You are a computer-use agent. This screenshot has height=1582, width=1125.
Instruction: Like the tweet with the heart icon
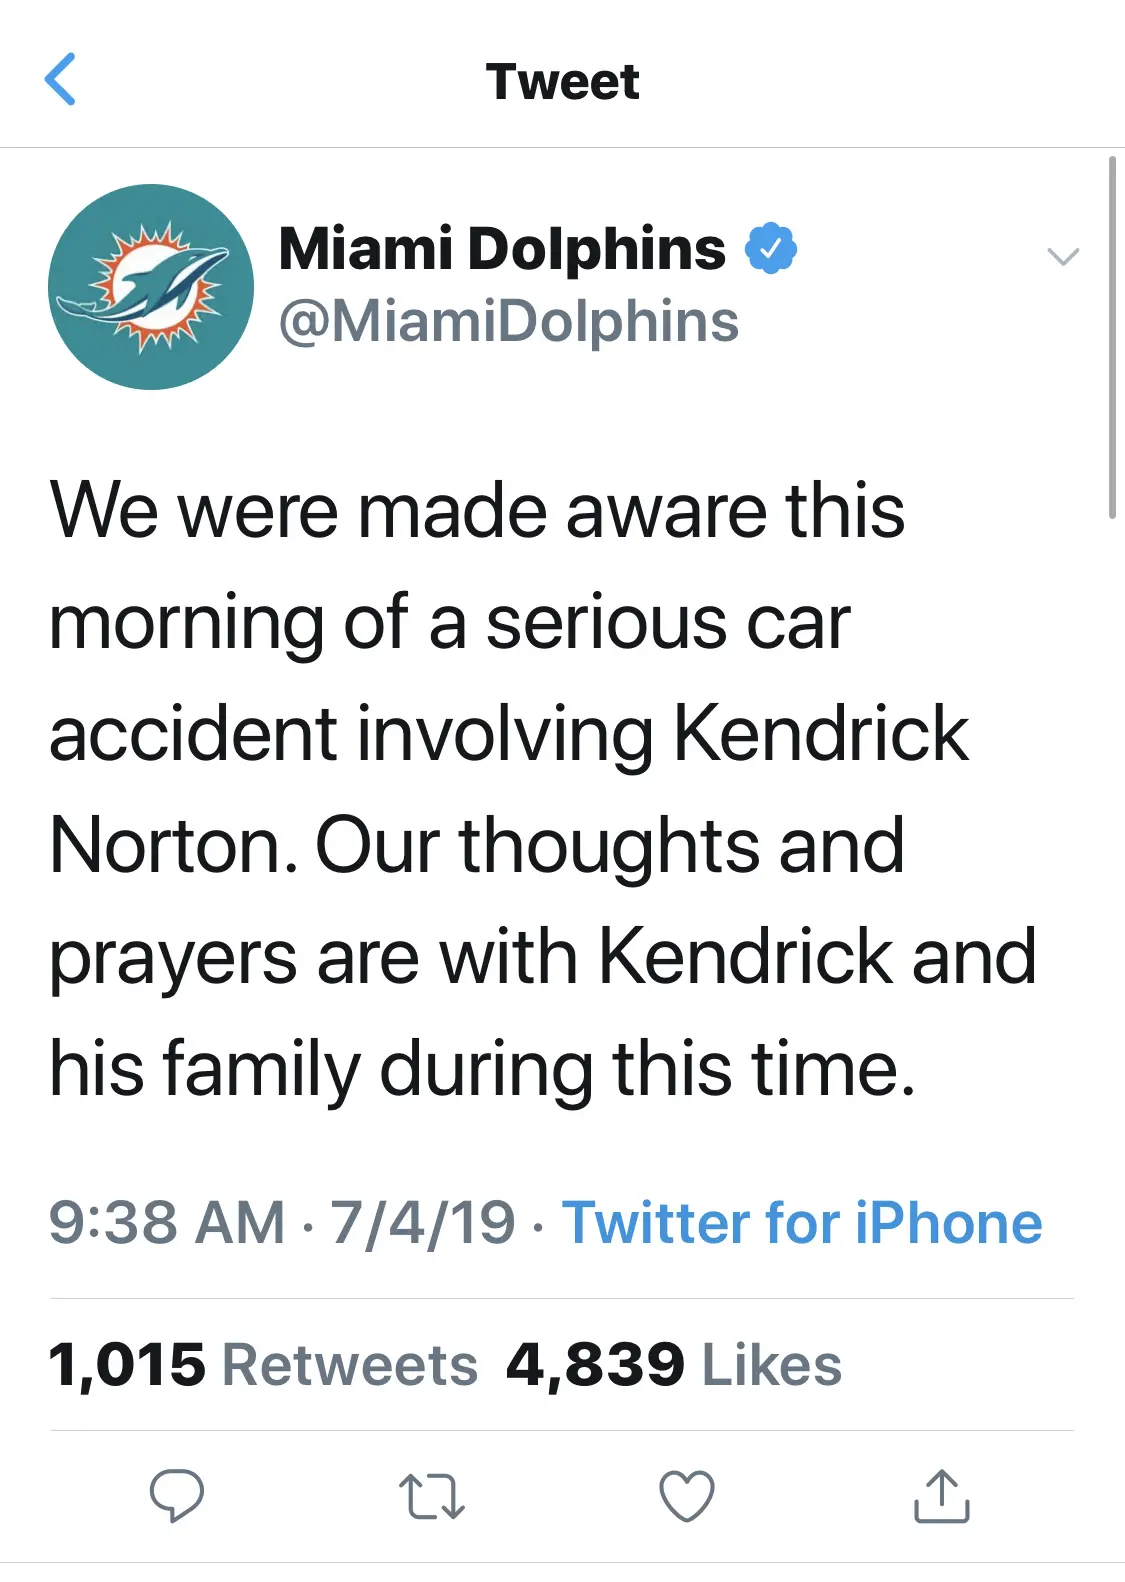687,1496
